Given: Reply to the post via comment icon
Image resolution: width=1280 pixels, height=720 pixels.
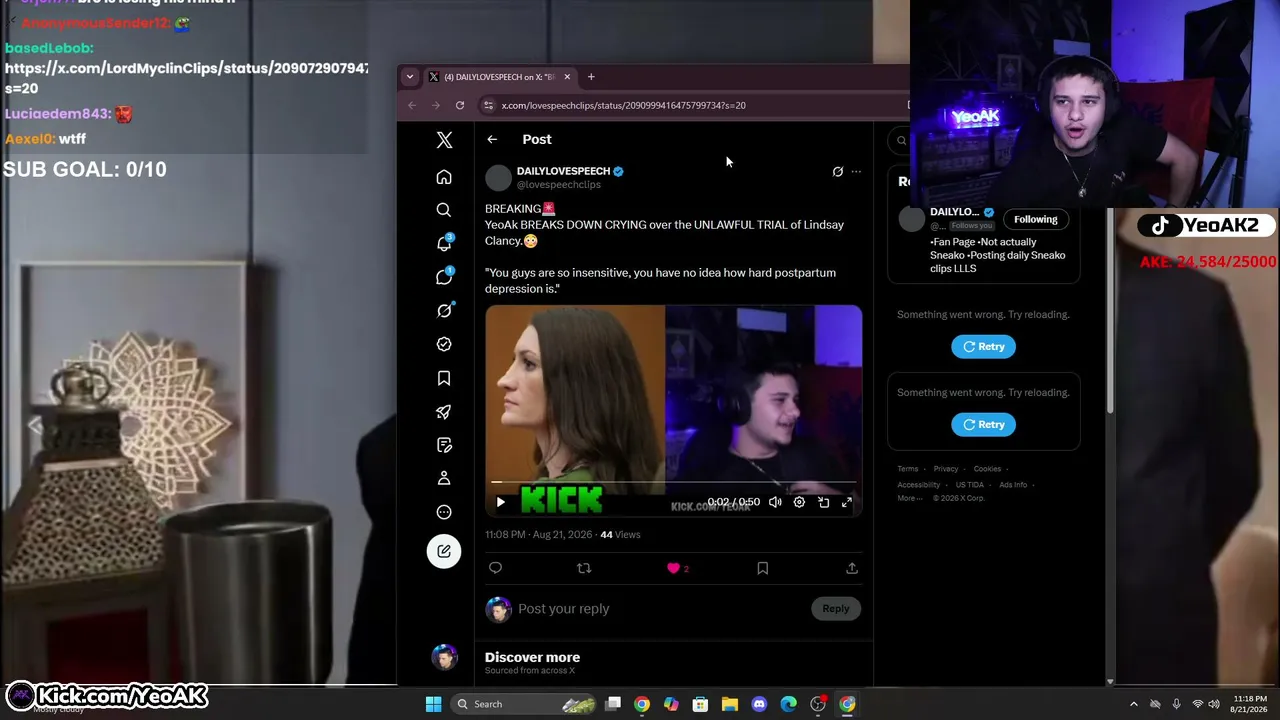Looking at the screenshot, I should (495, 568).
